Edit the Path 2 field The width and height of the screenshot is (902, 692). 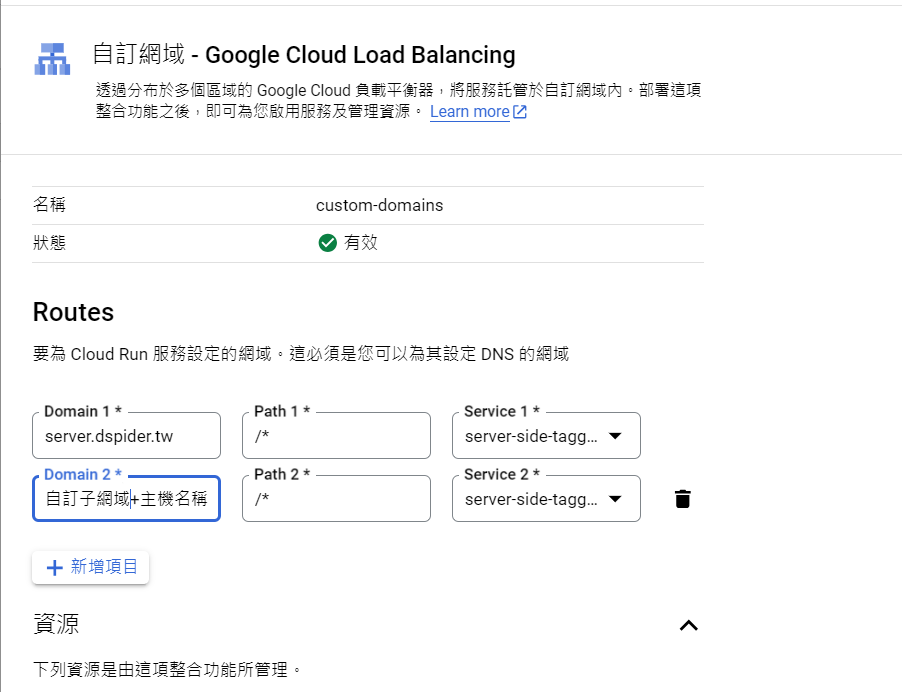click(336, 498)
